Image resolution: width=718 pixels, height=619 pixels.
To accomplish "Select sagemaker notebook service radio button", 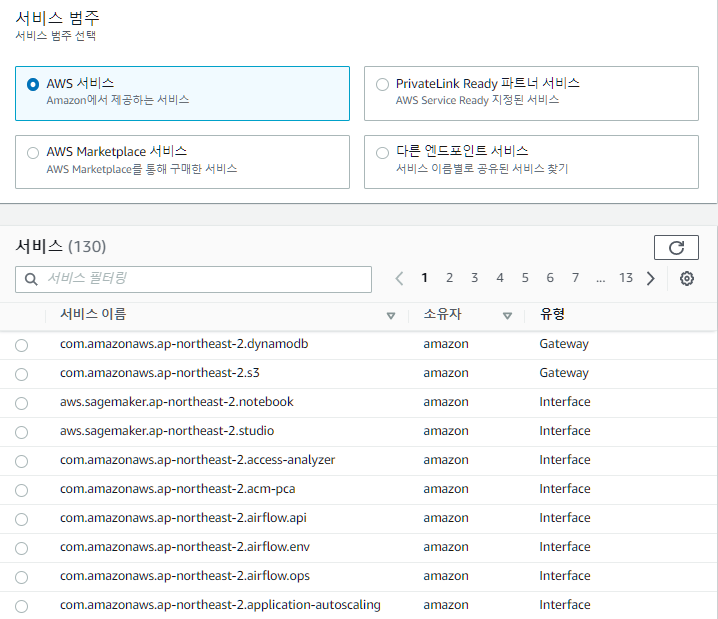I will (x=22, y=403).
